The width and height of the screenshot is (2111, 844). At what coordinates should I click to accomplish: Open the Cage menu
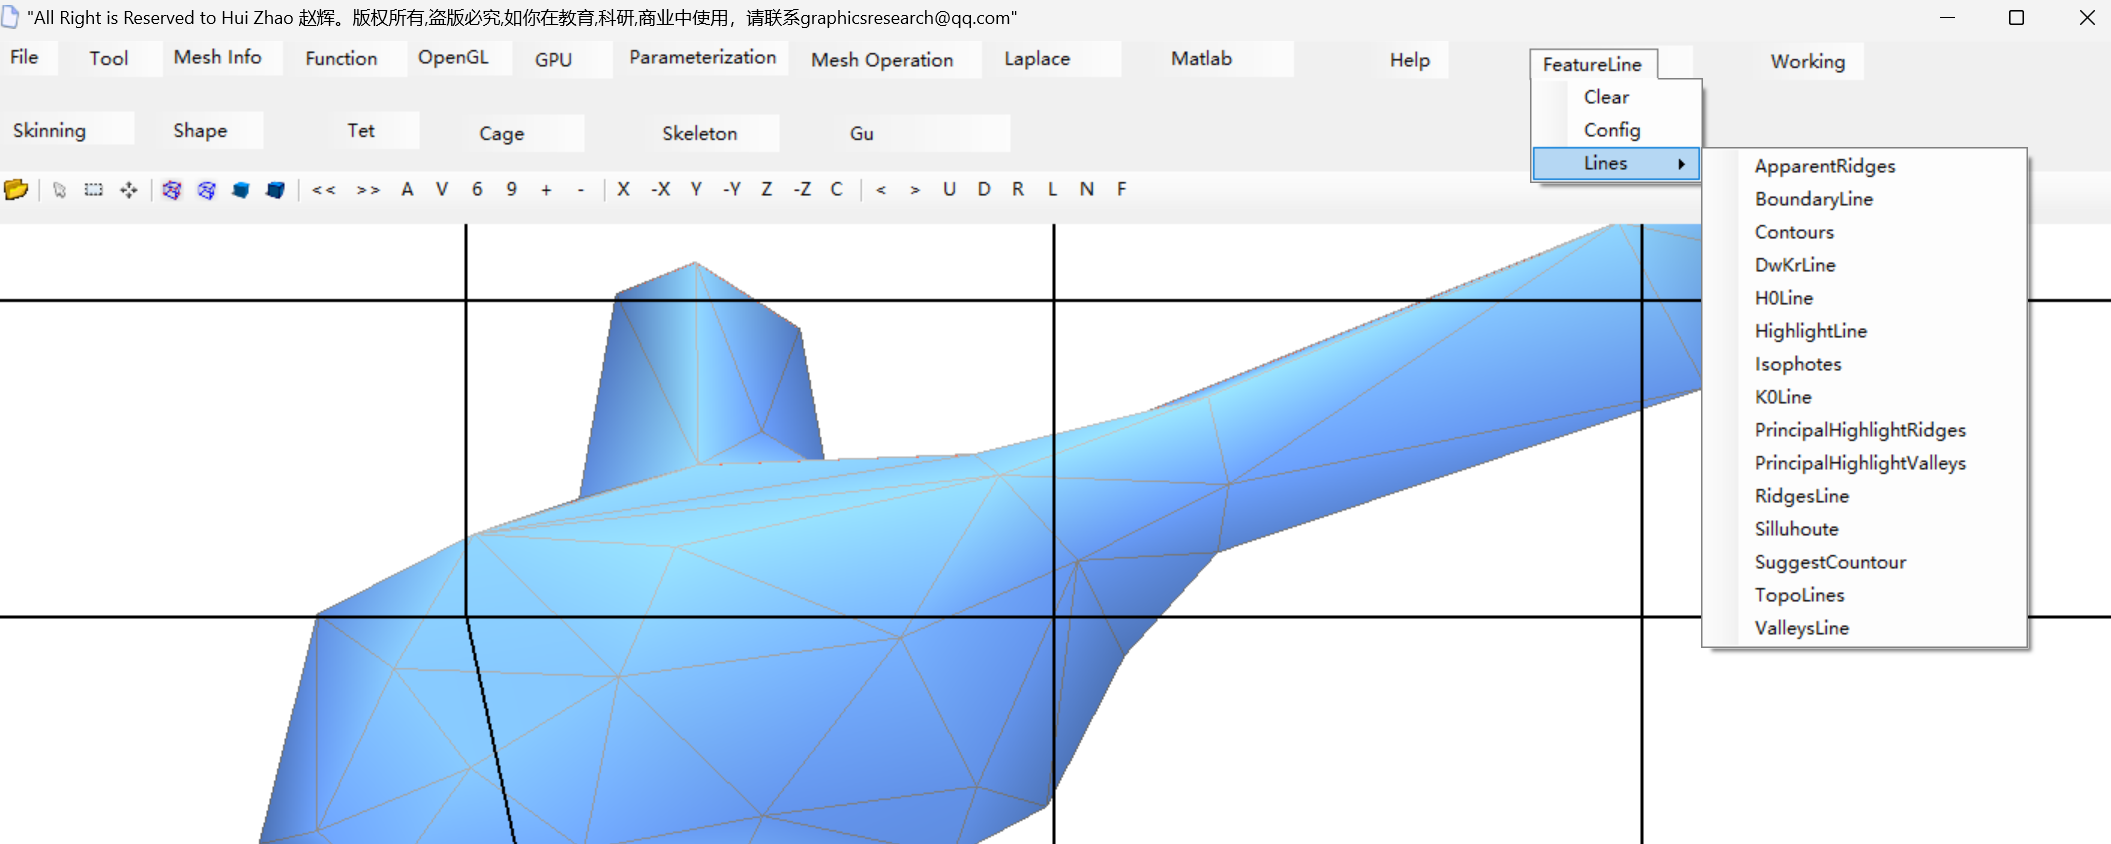(501, 133)
